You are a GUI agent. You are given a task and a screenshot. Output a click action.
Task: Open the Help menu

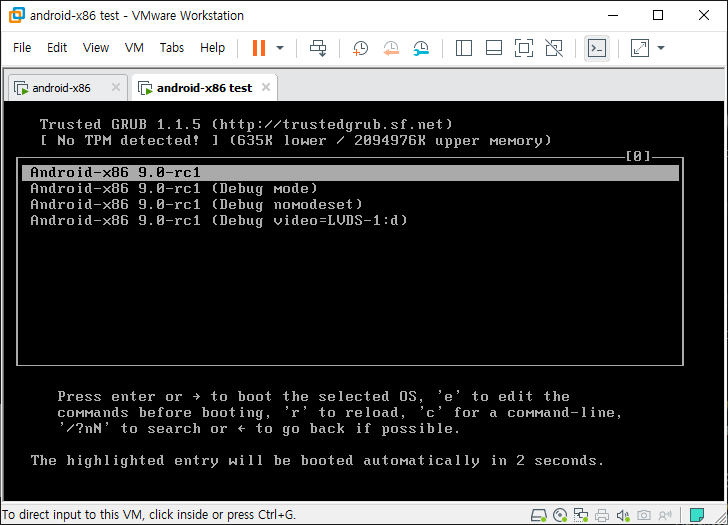coord(212,47)
